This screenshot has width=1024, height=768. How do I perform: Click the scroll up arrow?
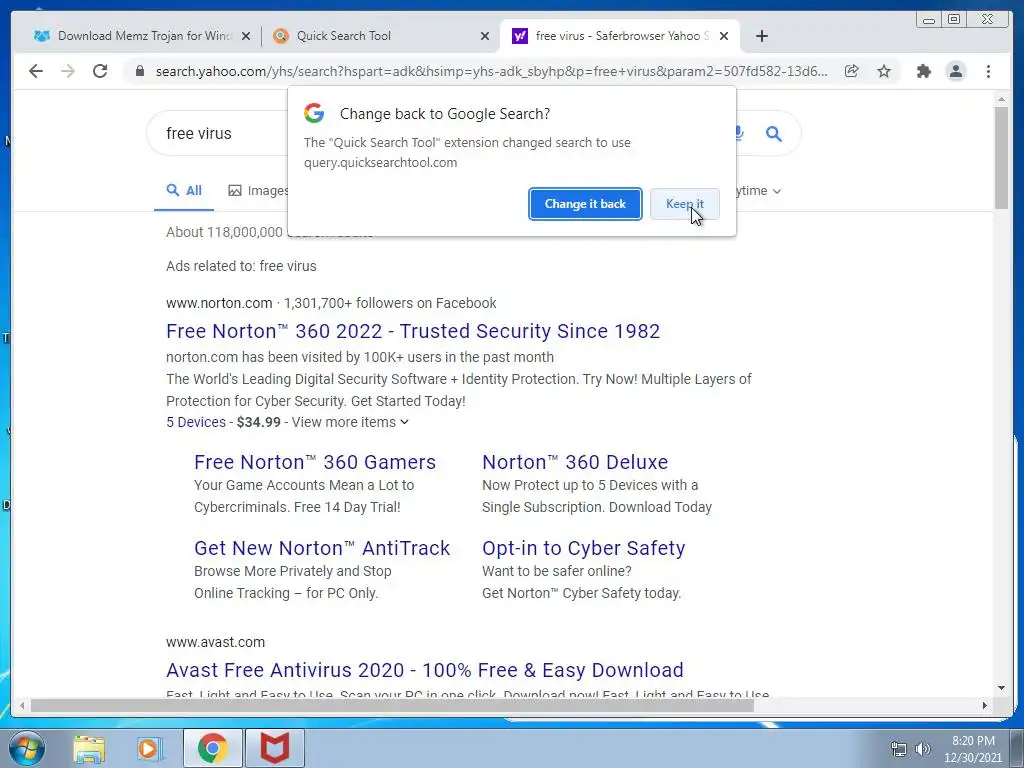[x=1001, y=99]
